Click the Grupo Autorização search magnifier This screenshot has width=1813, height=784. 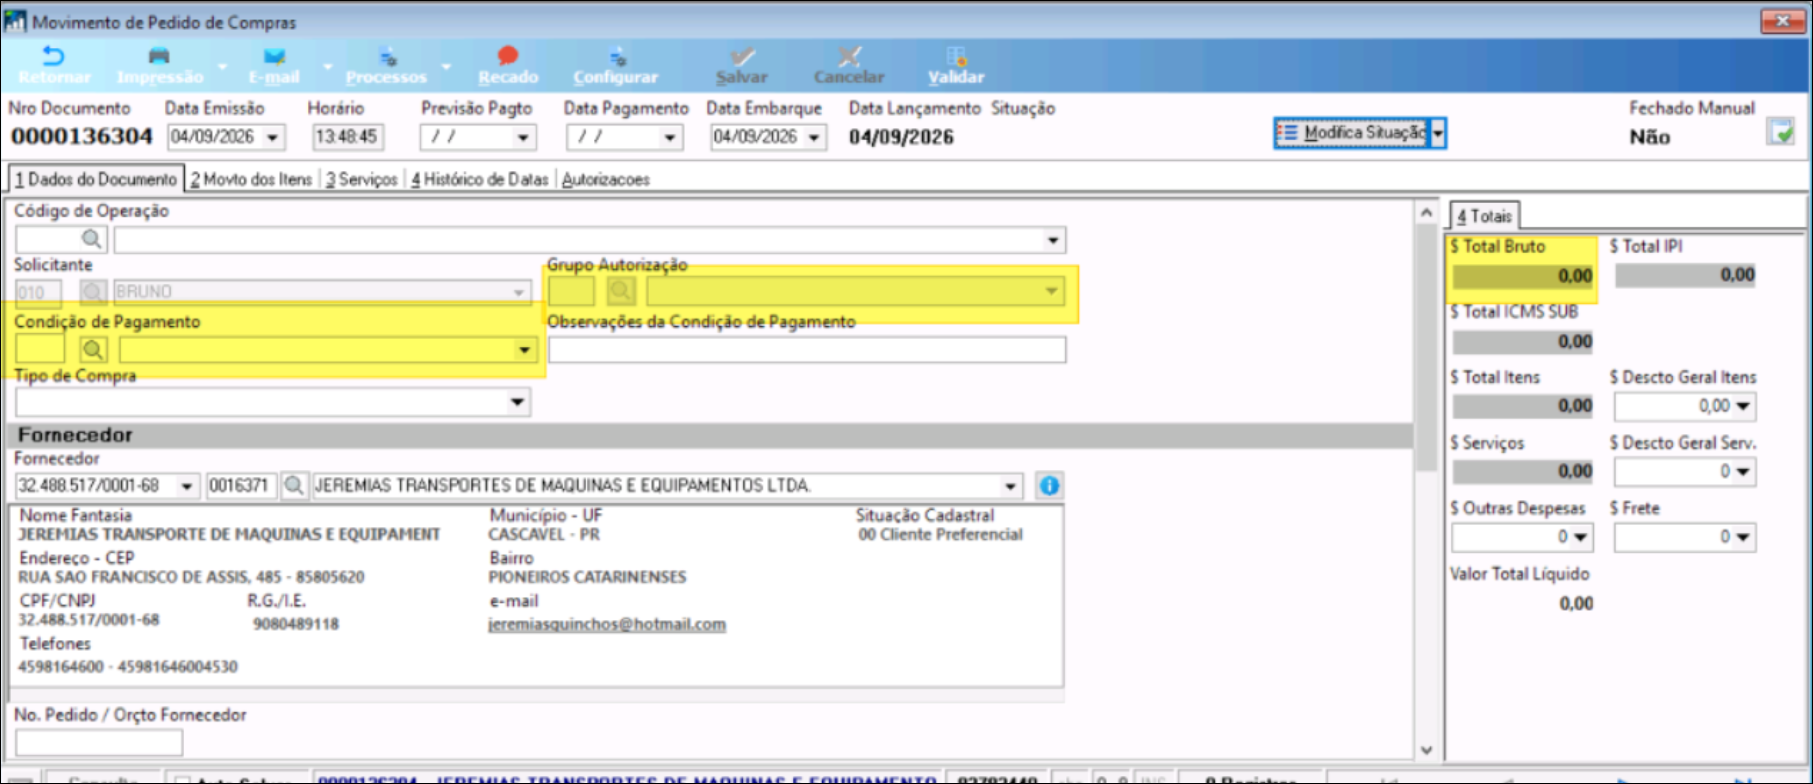click(620, 292)
